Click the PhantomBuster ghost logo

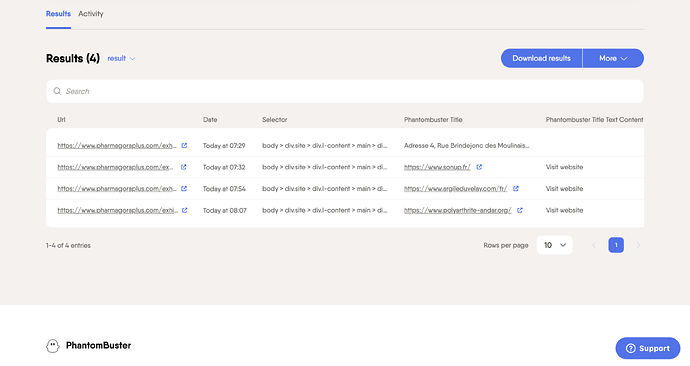[x=52, y=346]
